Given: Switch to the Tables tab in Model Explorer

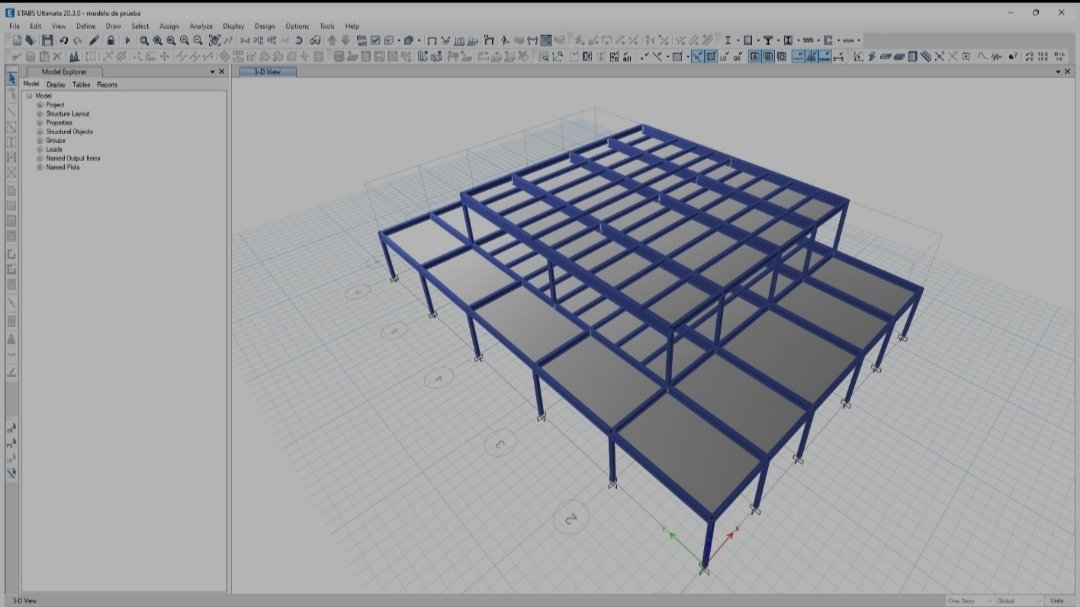Looking at the screenshot, I should (81, 85).
